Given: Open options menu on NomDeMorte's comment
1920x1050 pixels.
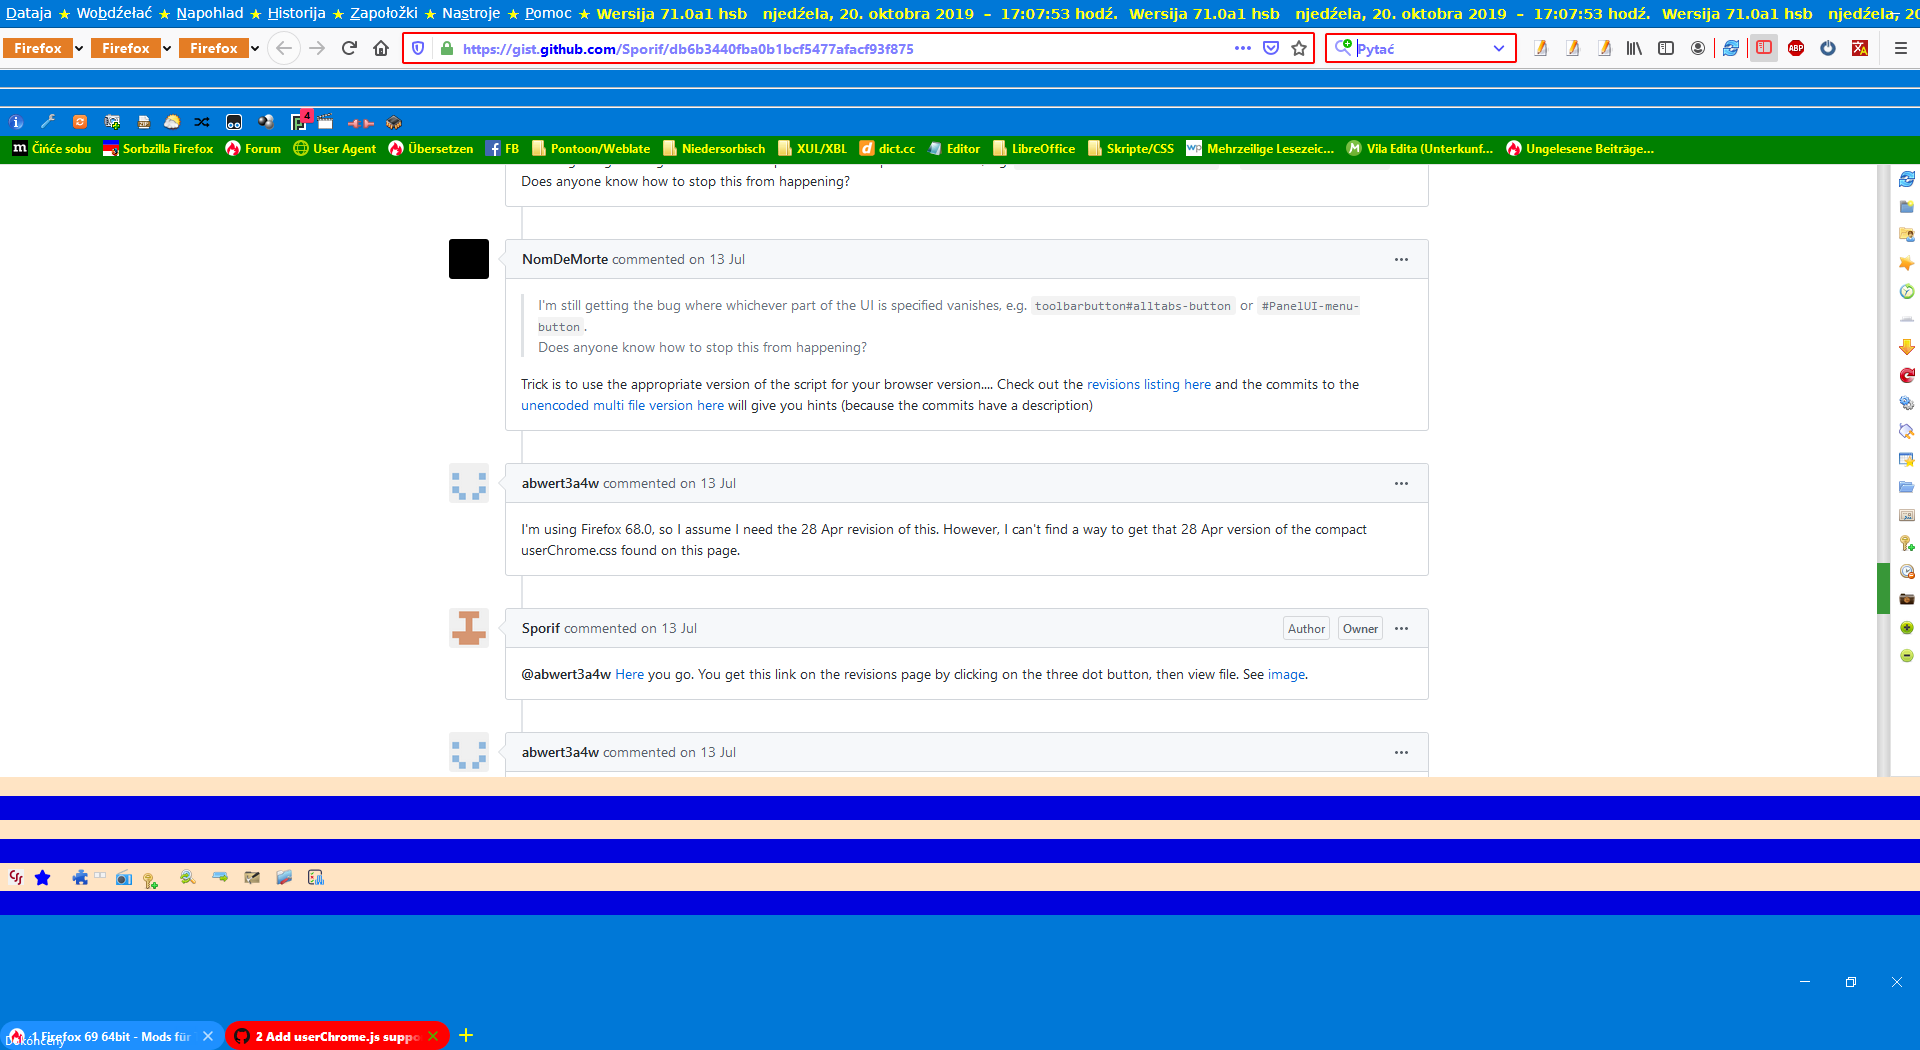Looking at the screenshot, I should [1401, 259].
